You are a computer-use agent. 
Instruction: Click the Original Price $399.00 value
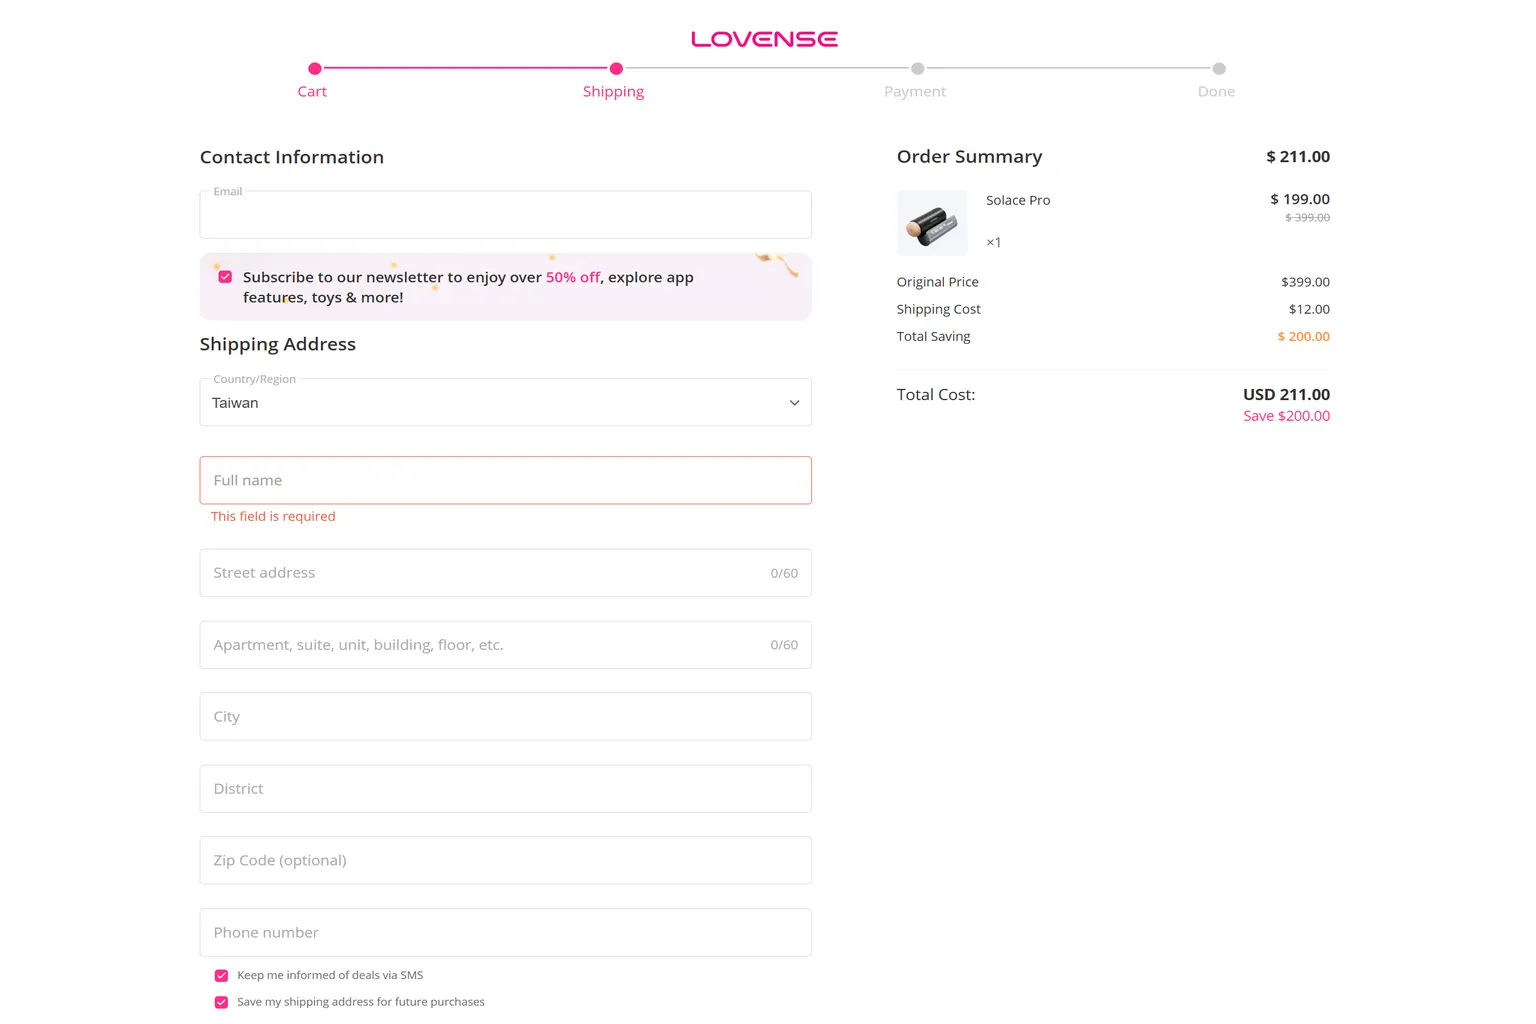click(x=1305, y=282)
